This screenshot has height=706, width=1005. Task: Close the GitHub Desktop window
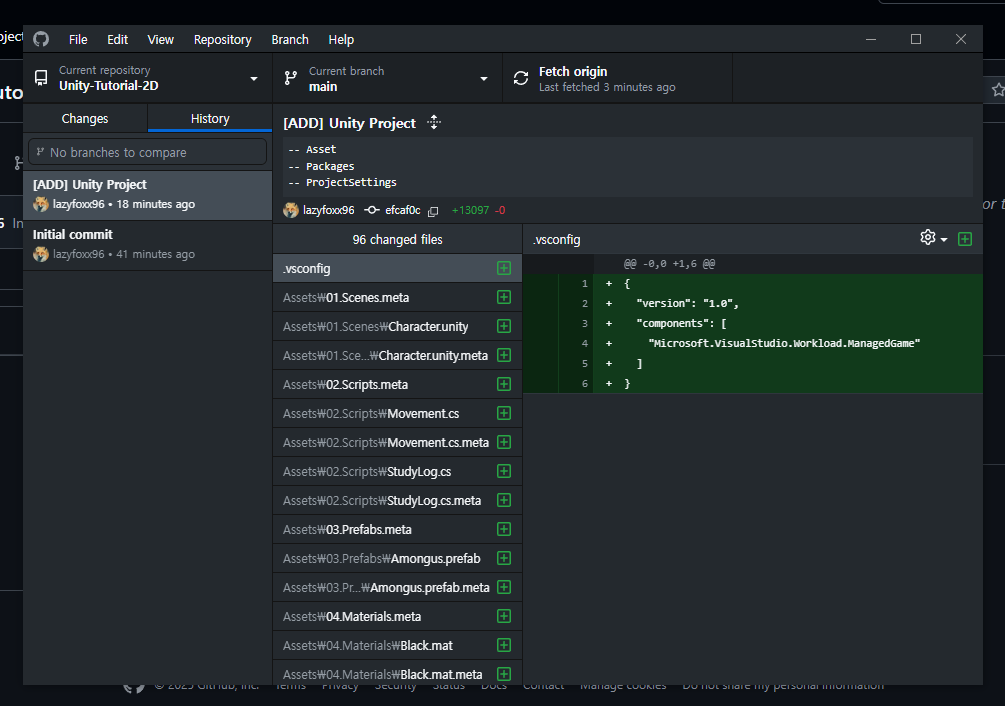coord(961,39)
